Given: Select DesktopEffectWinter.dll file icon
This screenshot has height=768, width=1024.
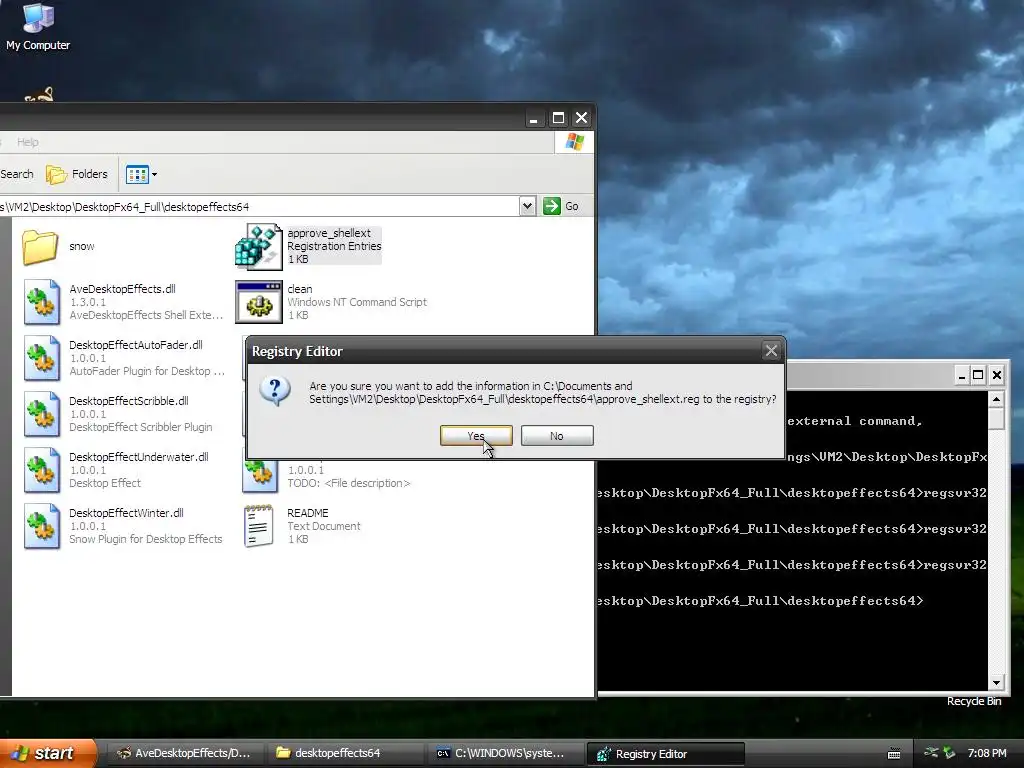Looking at the screenshot, I should tap(42, 526).
